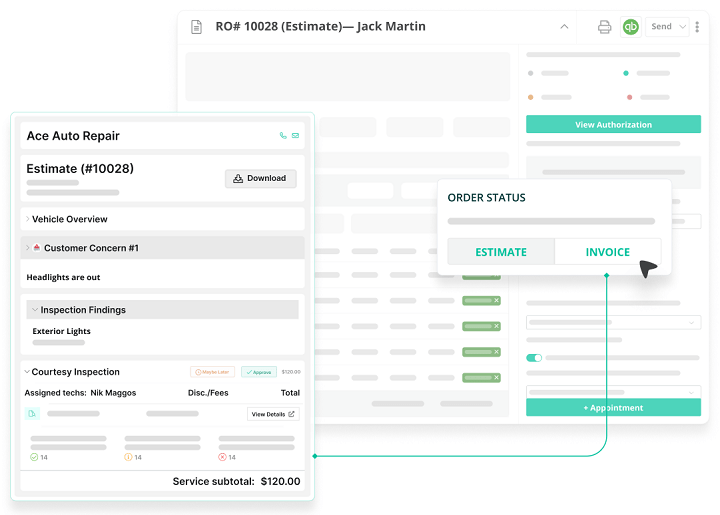Click the document icon beside RO# 10028

(x=197, y=27)
